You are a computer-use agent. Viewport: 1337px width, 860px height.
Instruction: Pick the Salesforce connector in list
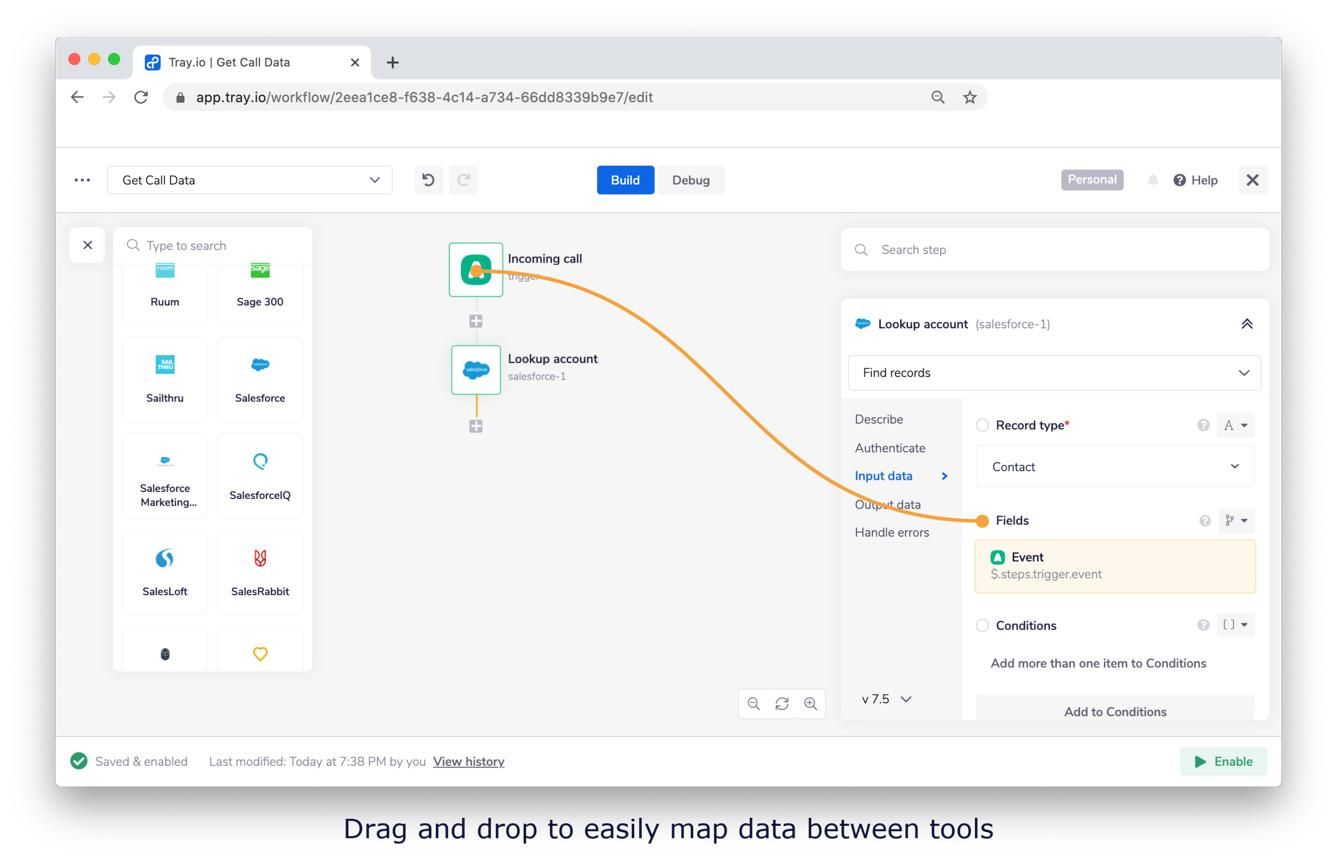coord(260,379)
